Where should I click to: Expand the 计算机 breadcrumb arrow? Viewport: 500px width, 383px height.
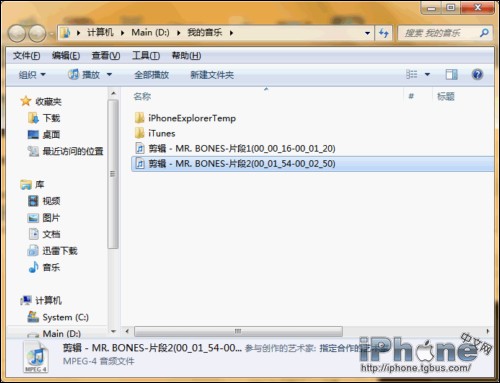point(123,33)
